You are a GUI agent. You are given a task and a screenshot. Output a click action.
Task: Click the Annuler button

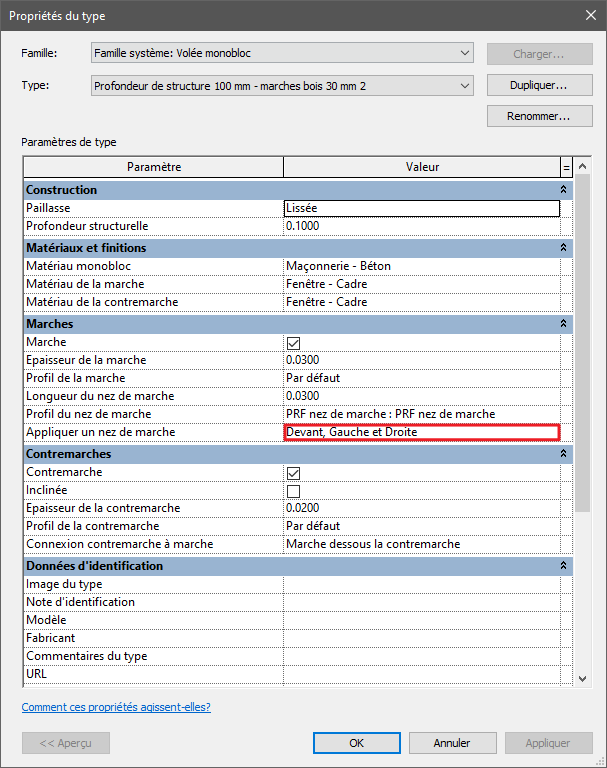[x=452, y=743]
